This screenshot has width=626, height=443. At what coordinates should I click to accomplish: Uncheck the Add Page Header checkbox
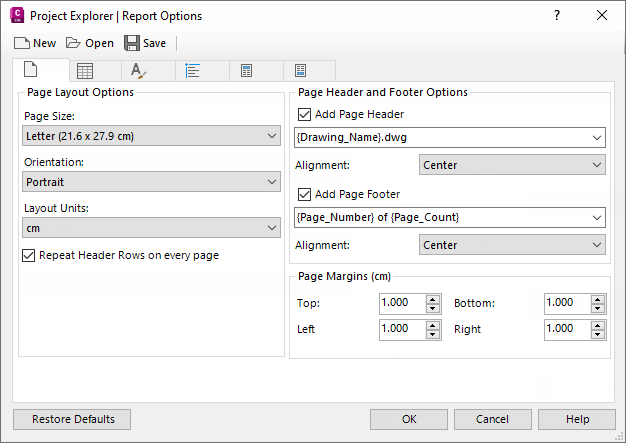tap(305, 114)
